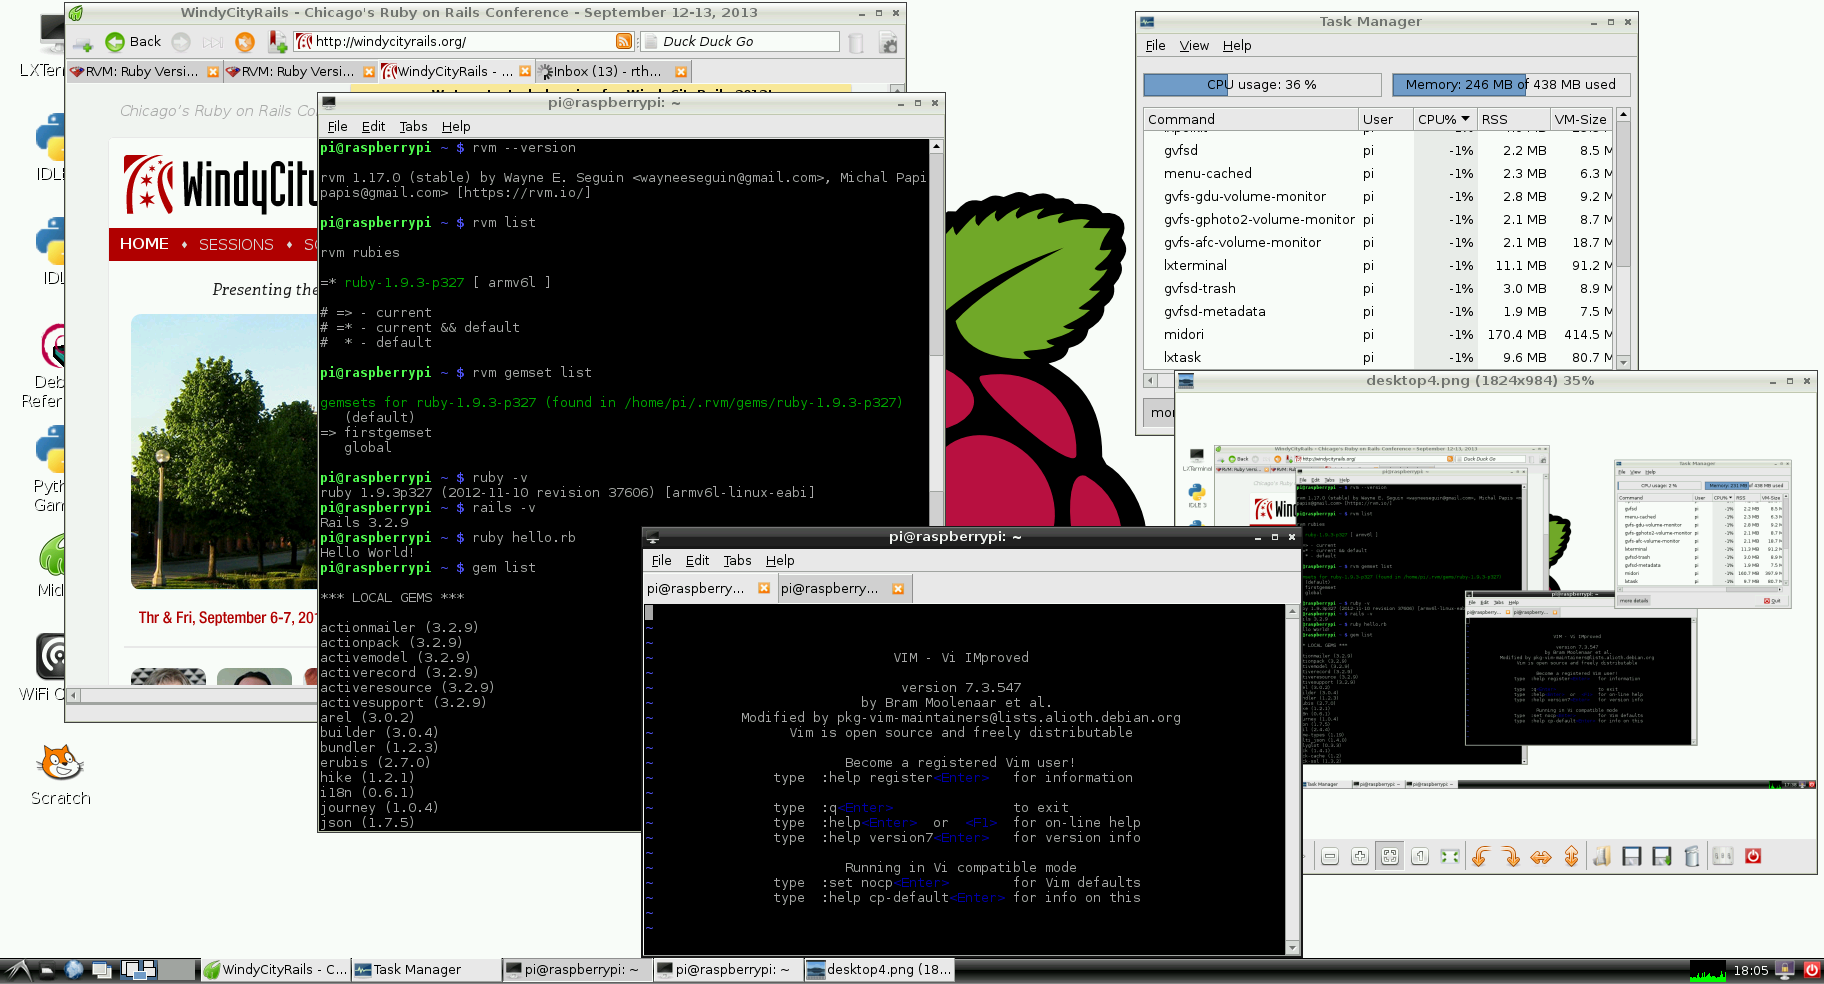Screen dimensions: 1824x984
Task: Click the address bar with windycityrails.org
Action: 465,42
